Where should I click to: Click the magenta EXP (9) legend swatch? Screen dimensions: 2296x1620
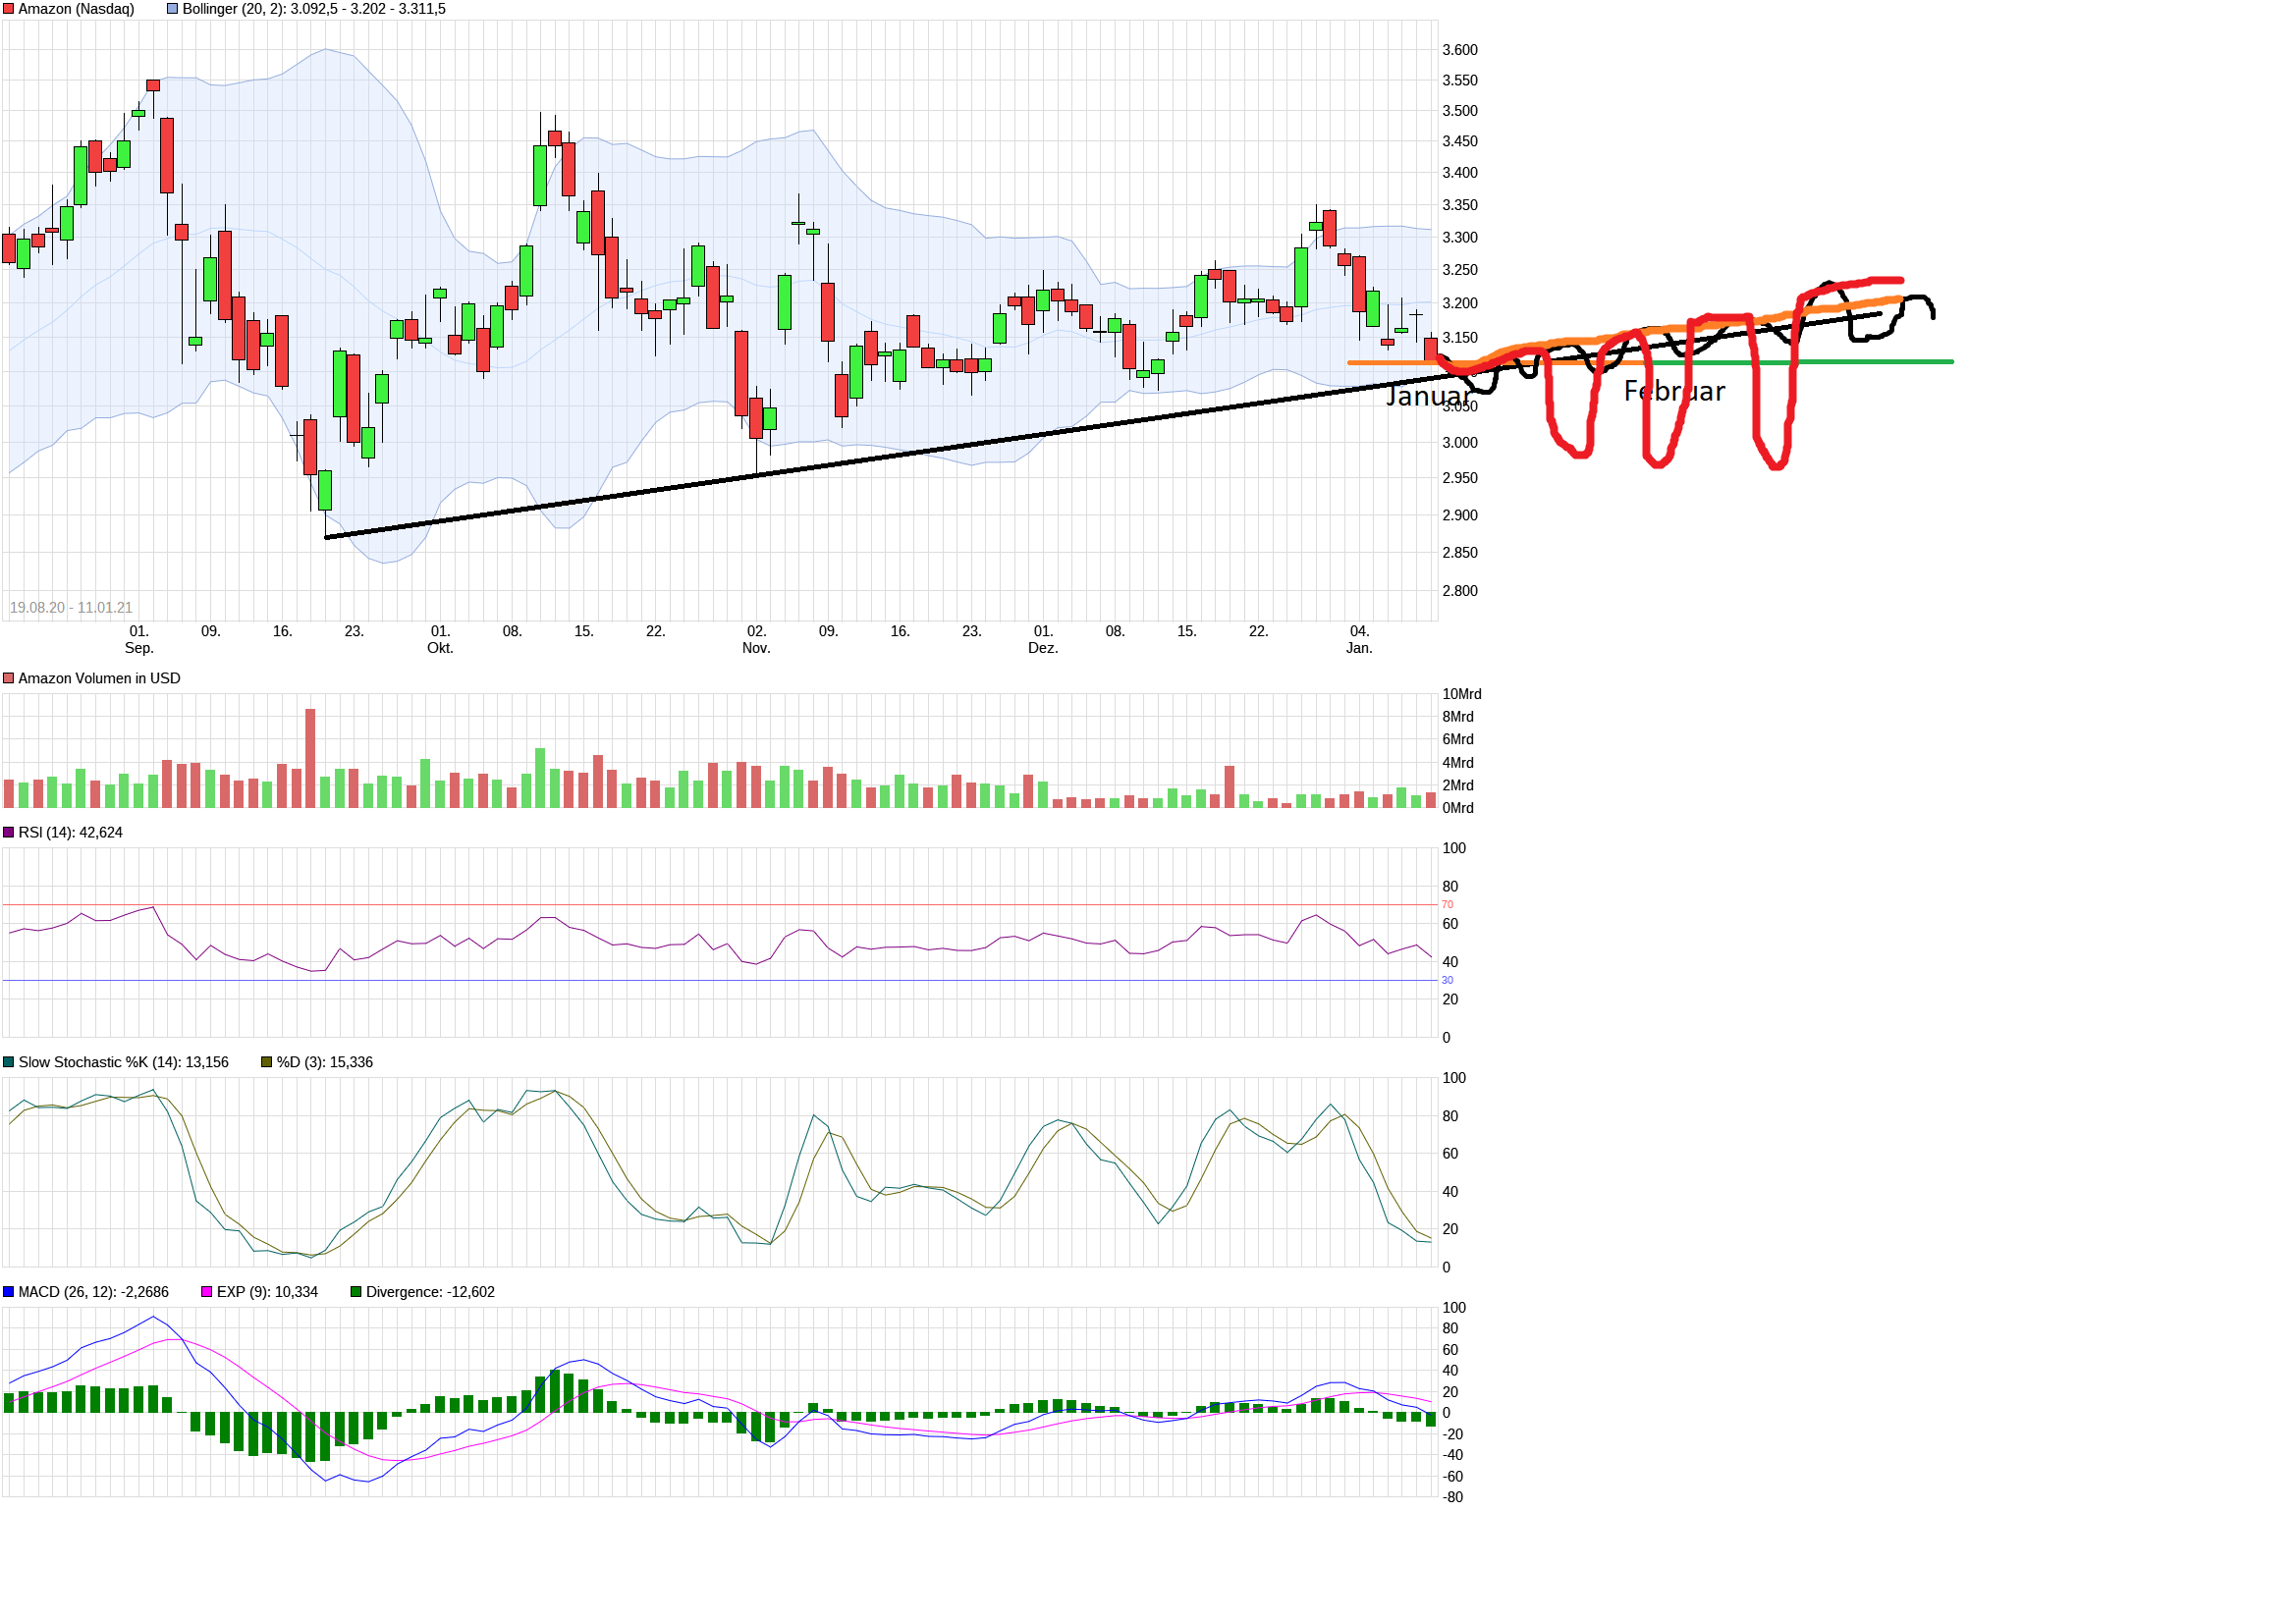click(207, 1293)
